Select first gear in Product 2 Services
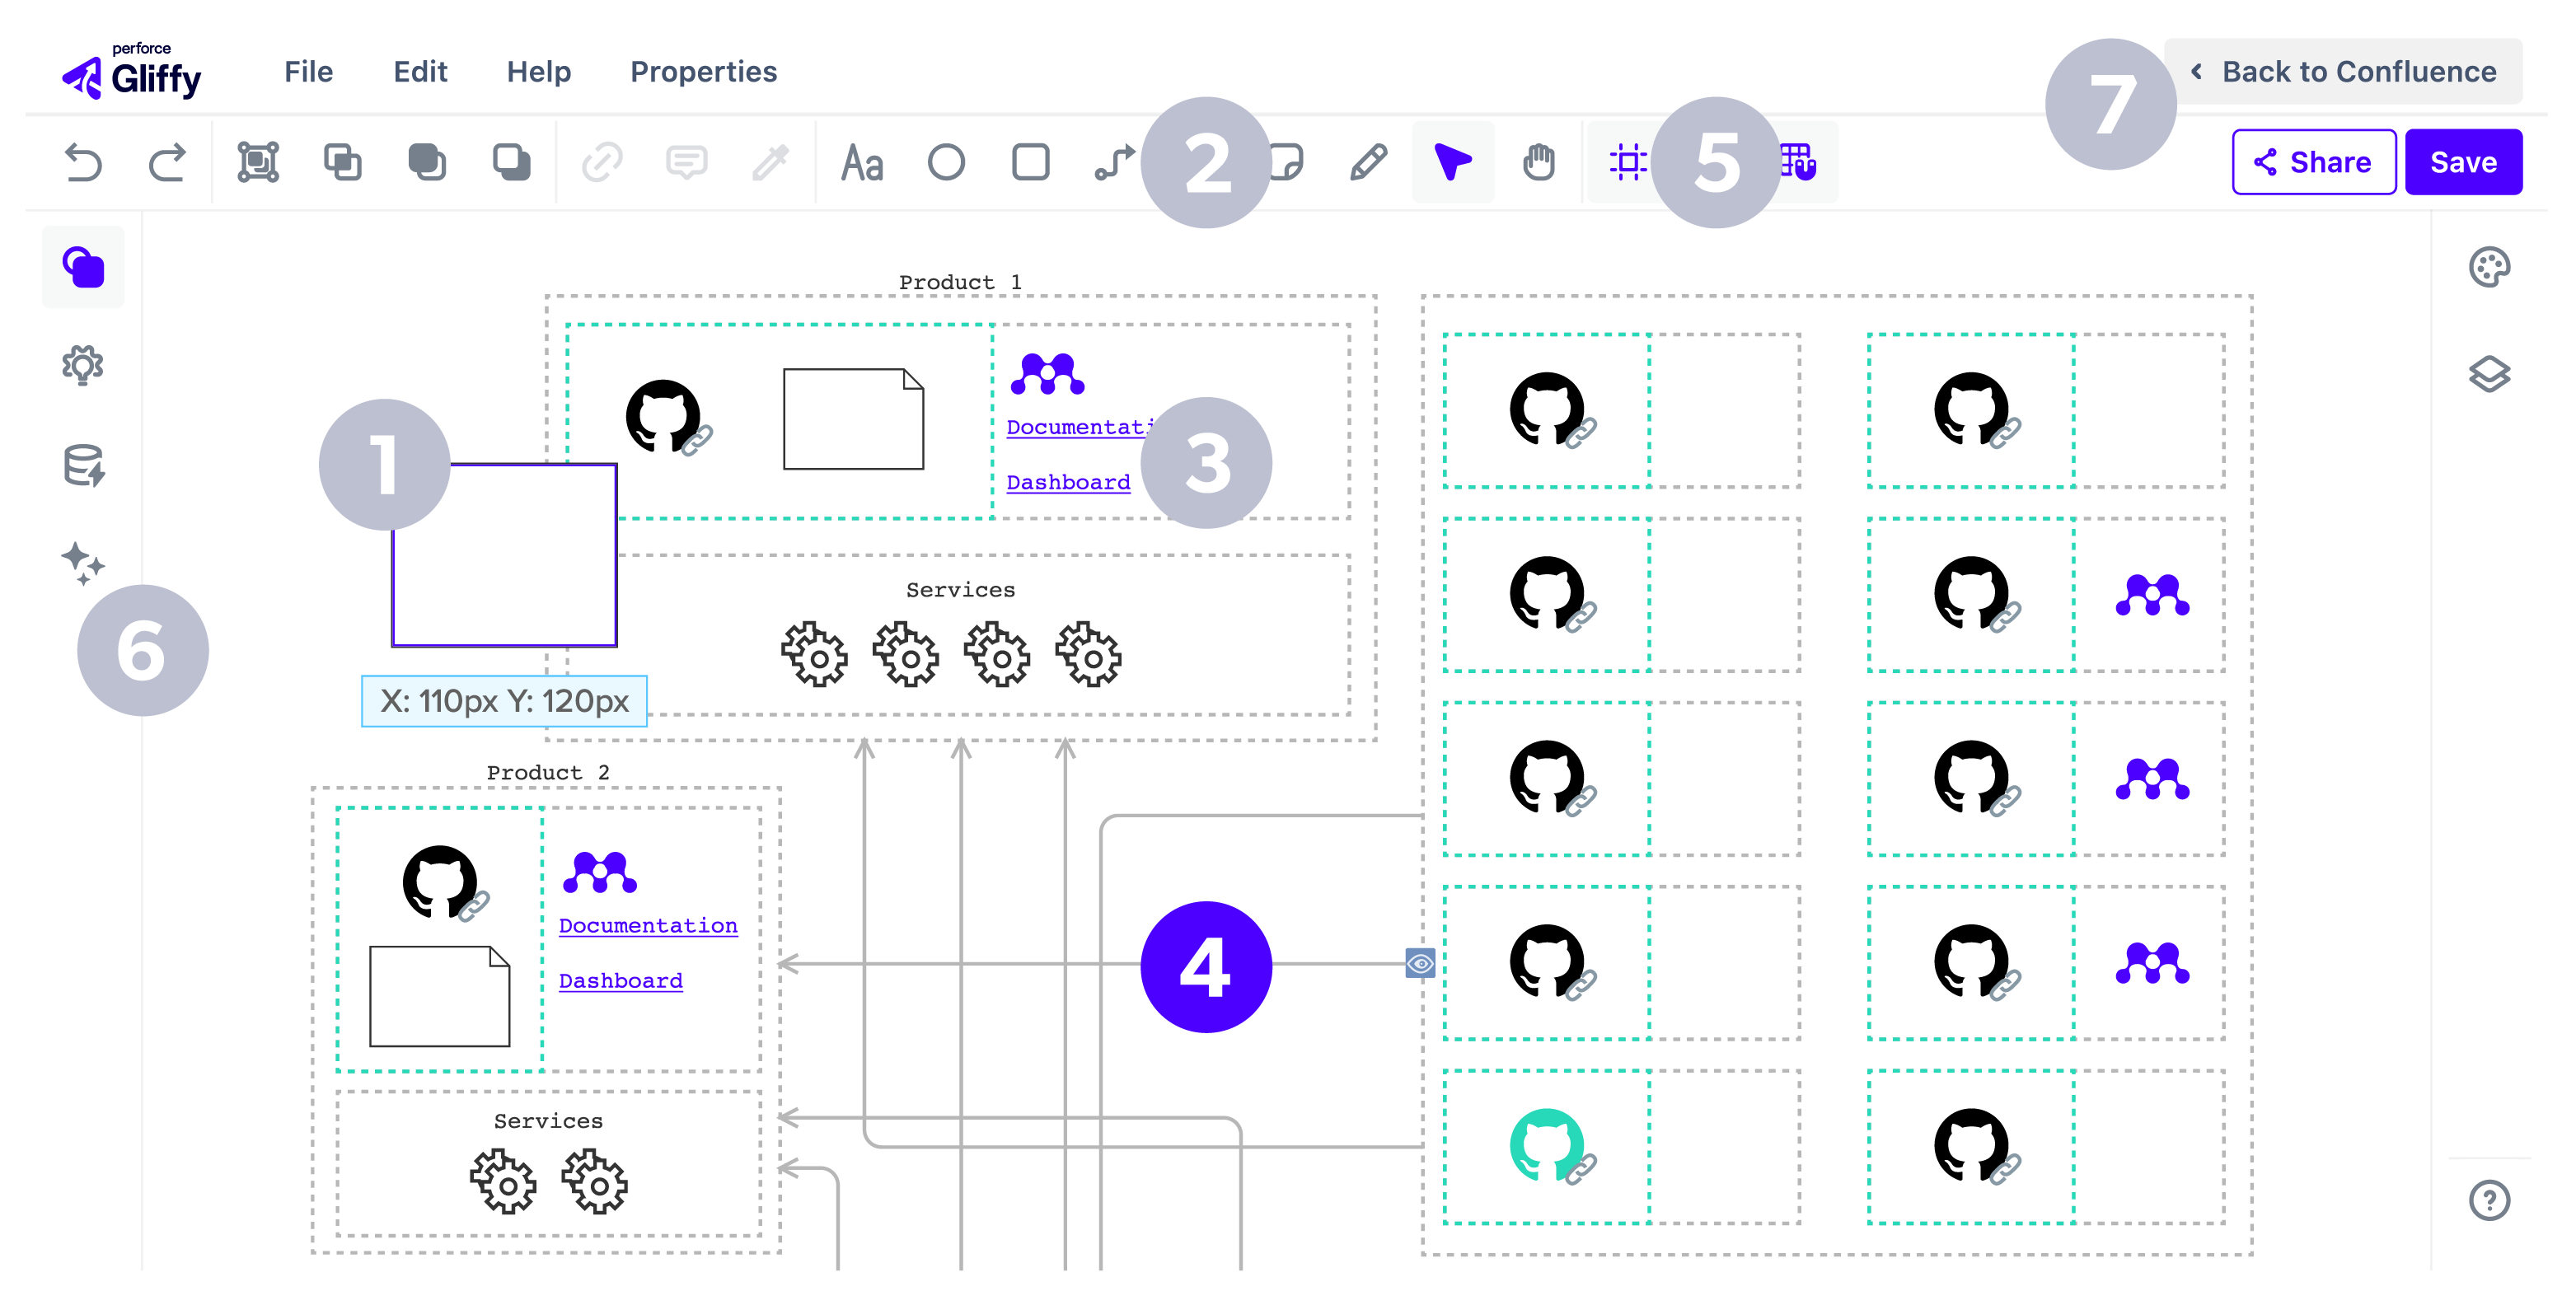This screenshot has width=2576, height=1305. coord(503,1182)
